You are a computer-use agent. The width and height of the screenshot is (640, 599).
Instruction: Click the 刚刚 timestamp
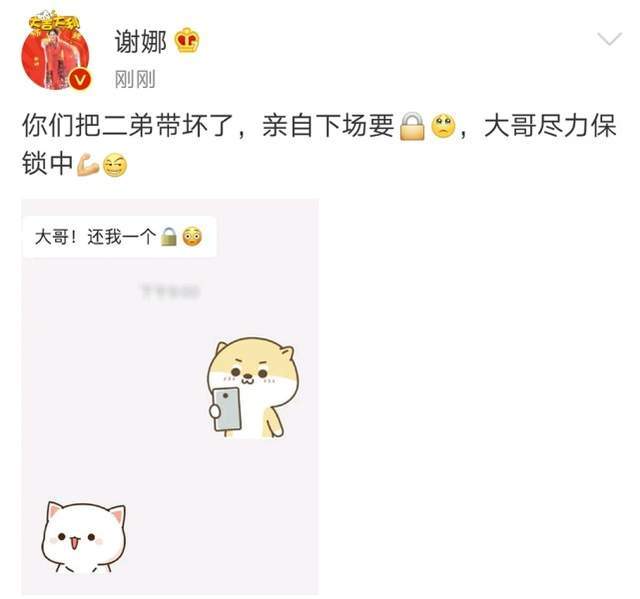click(135, 79)
